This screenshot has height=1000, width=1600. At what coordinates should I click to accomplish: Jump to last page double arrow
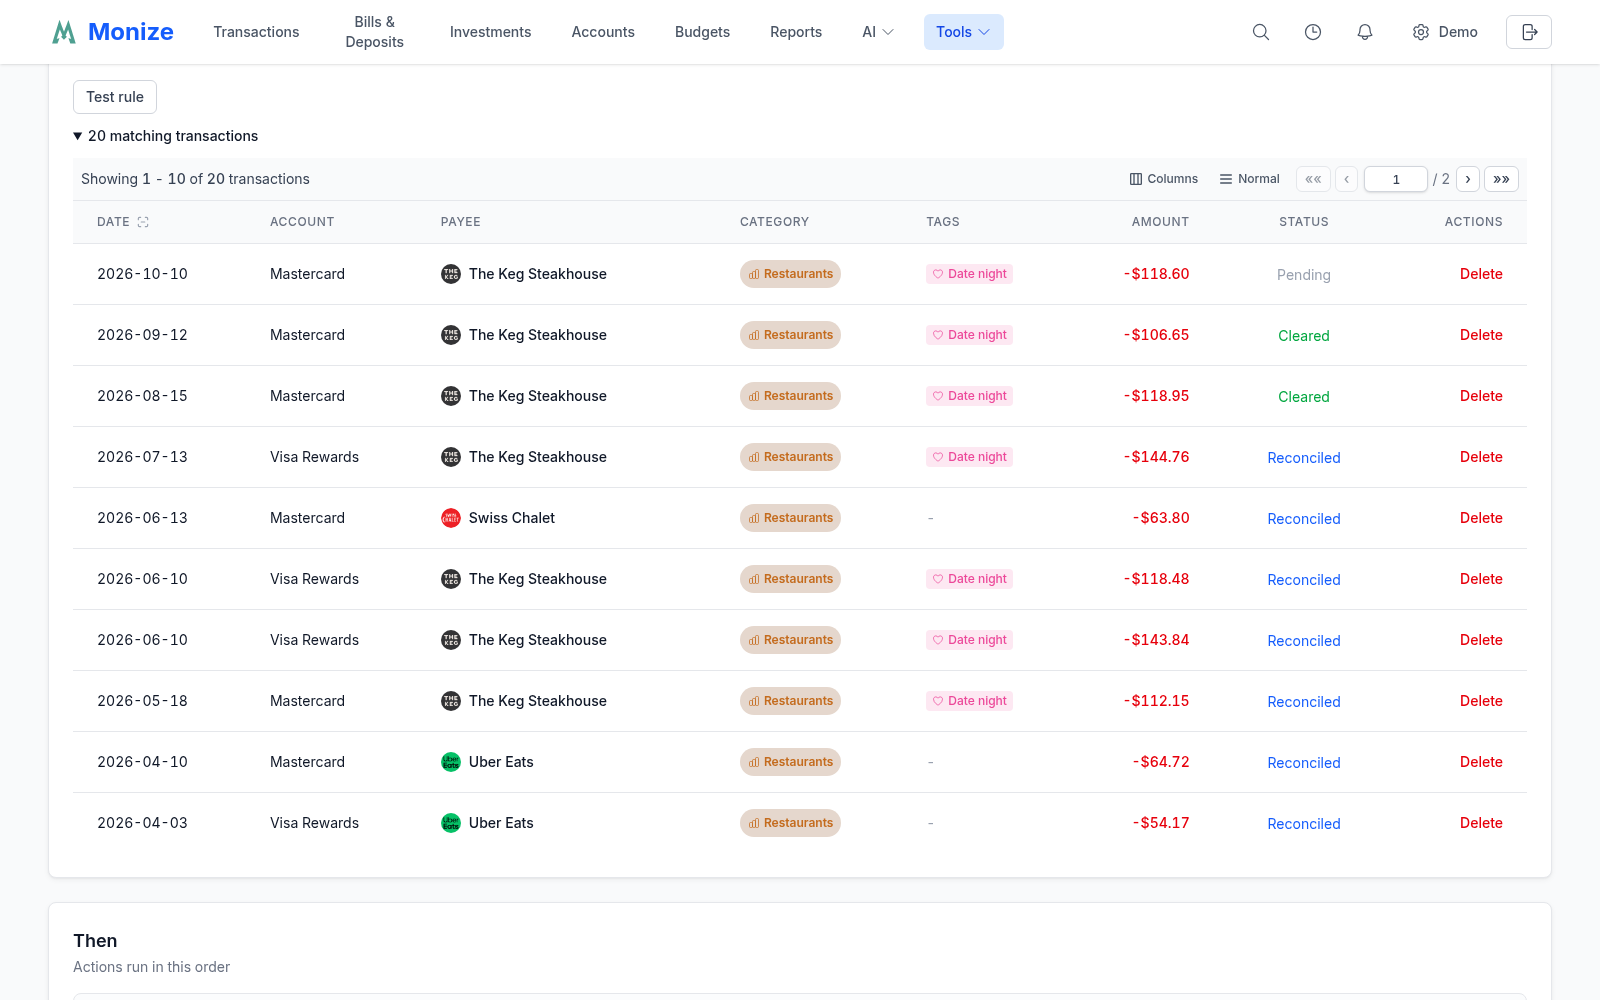pyautogui.click(x=1501, y=179)
